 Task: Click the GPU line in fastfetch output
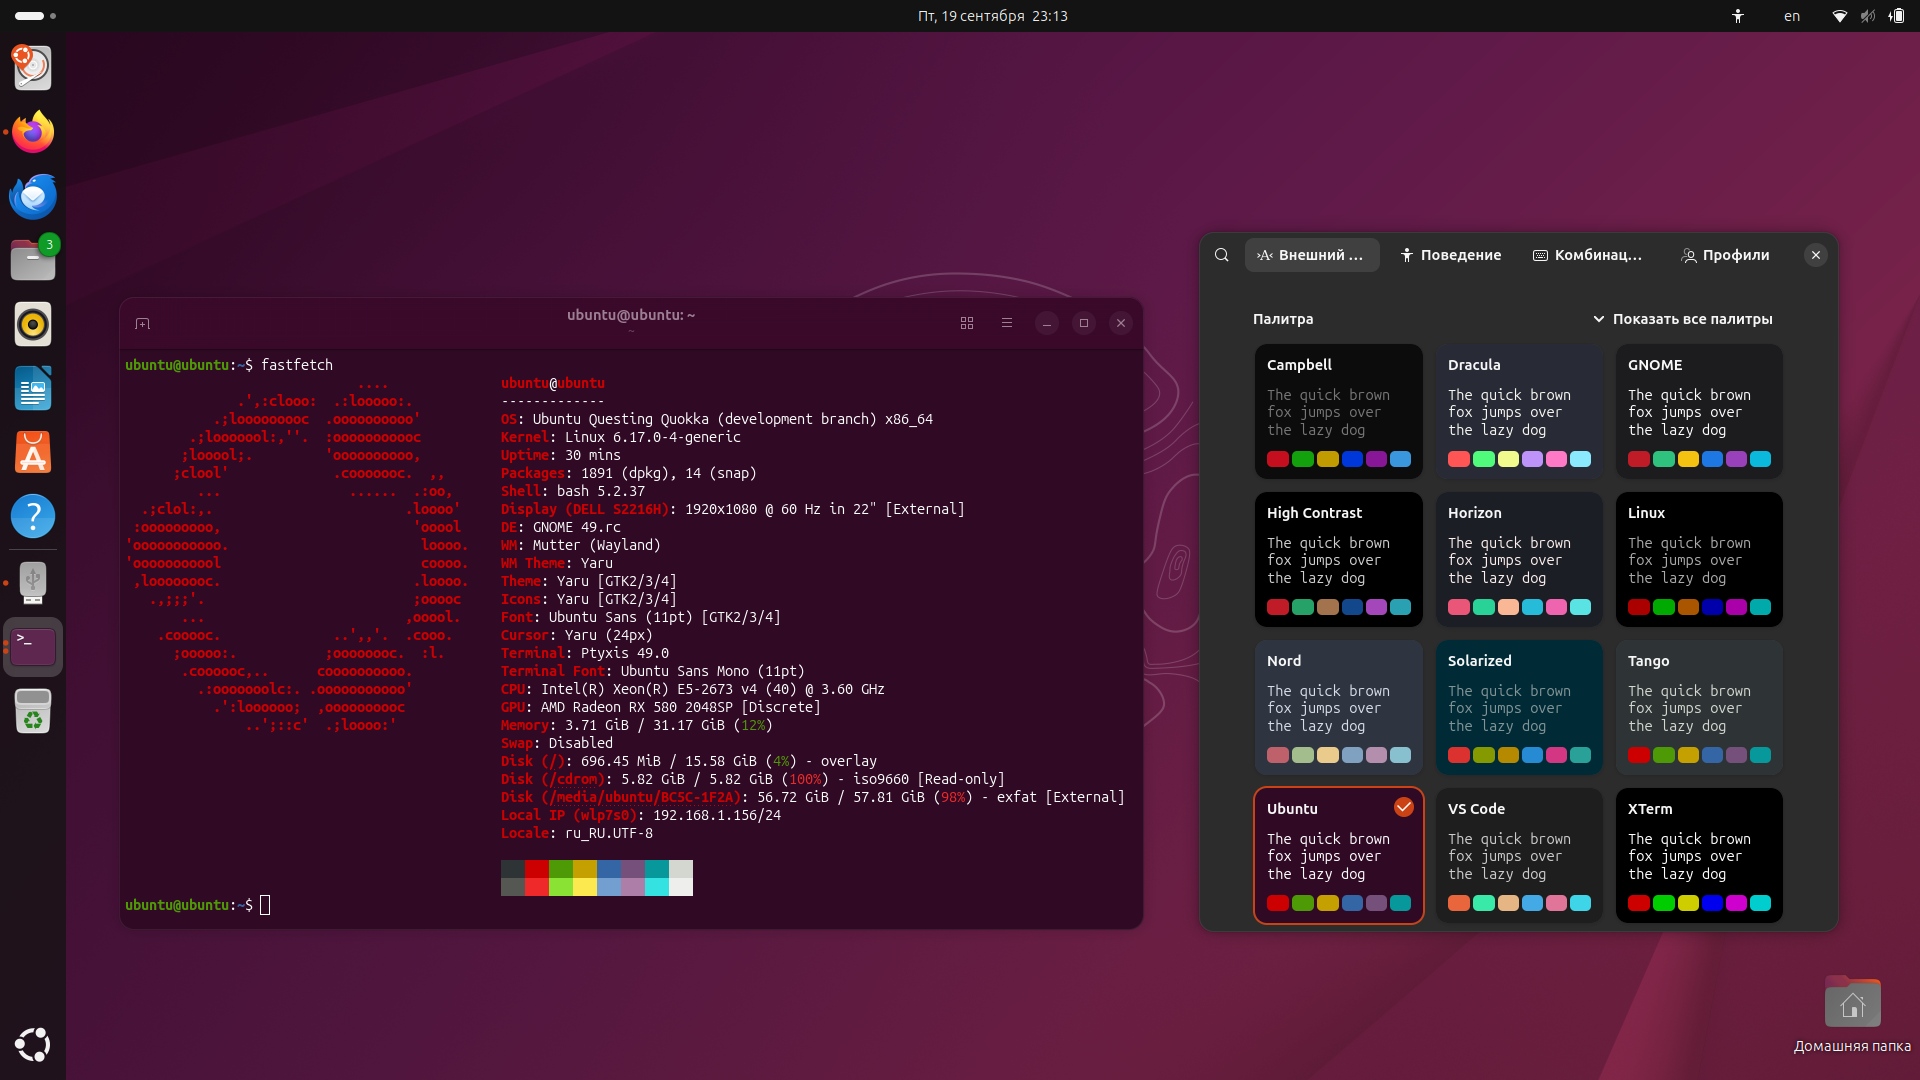tap(661, 707)
